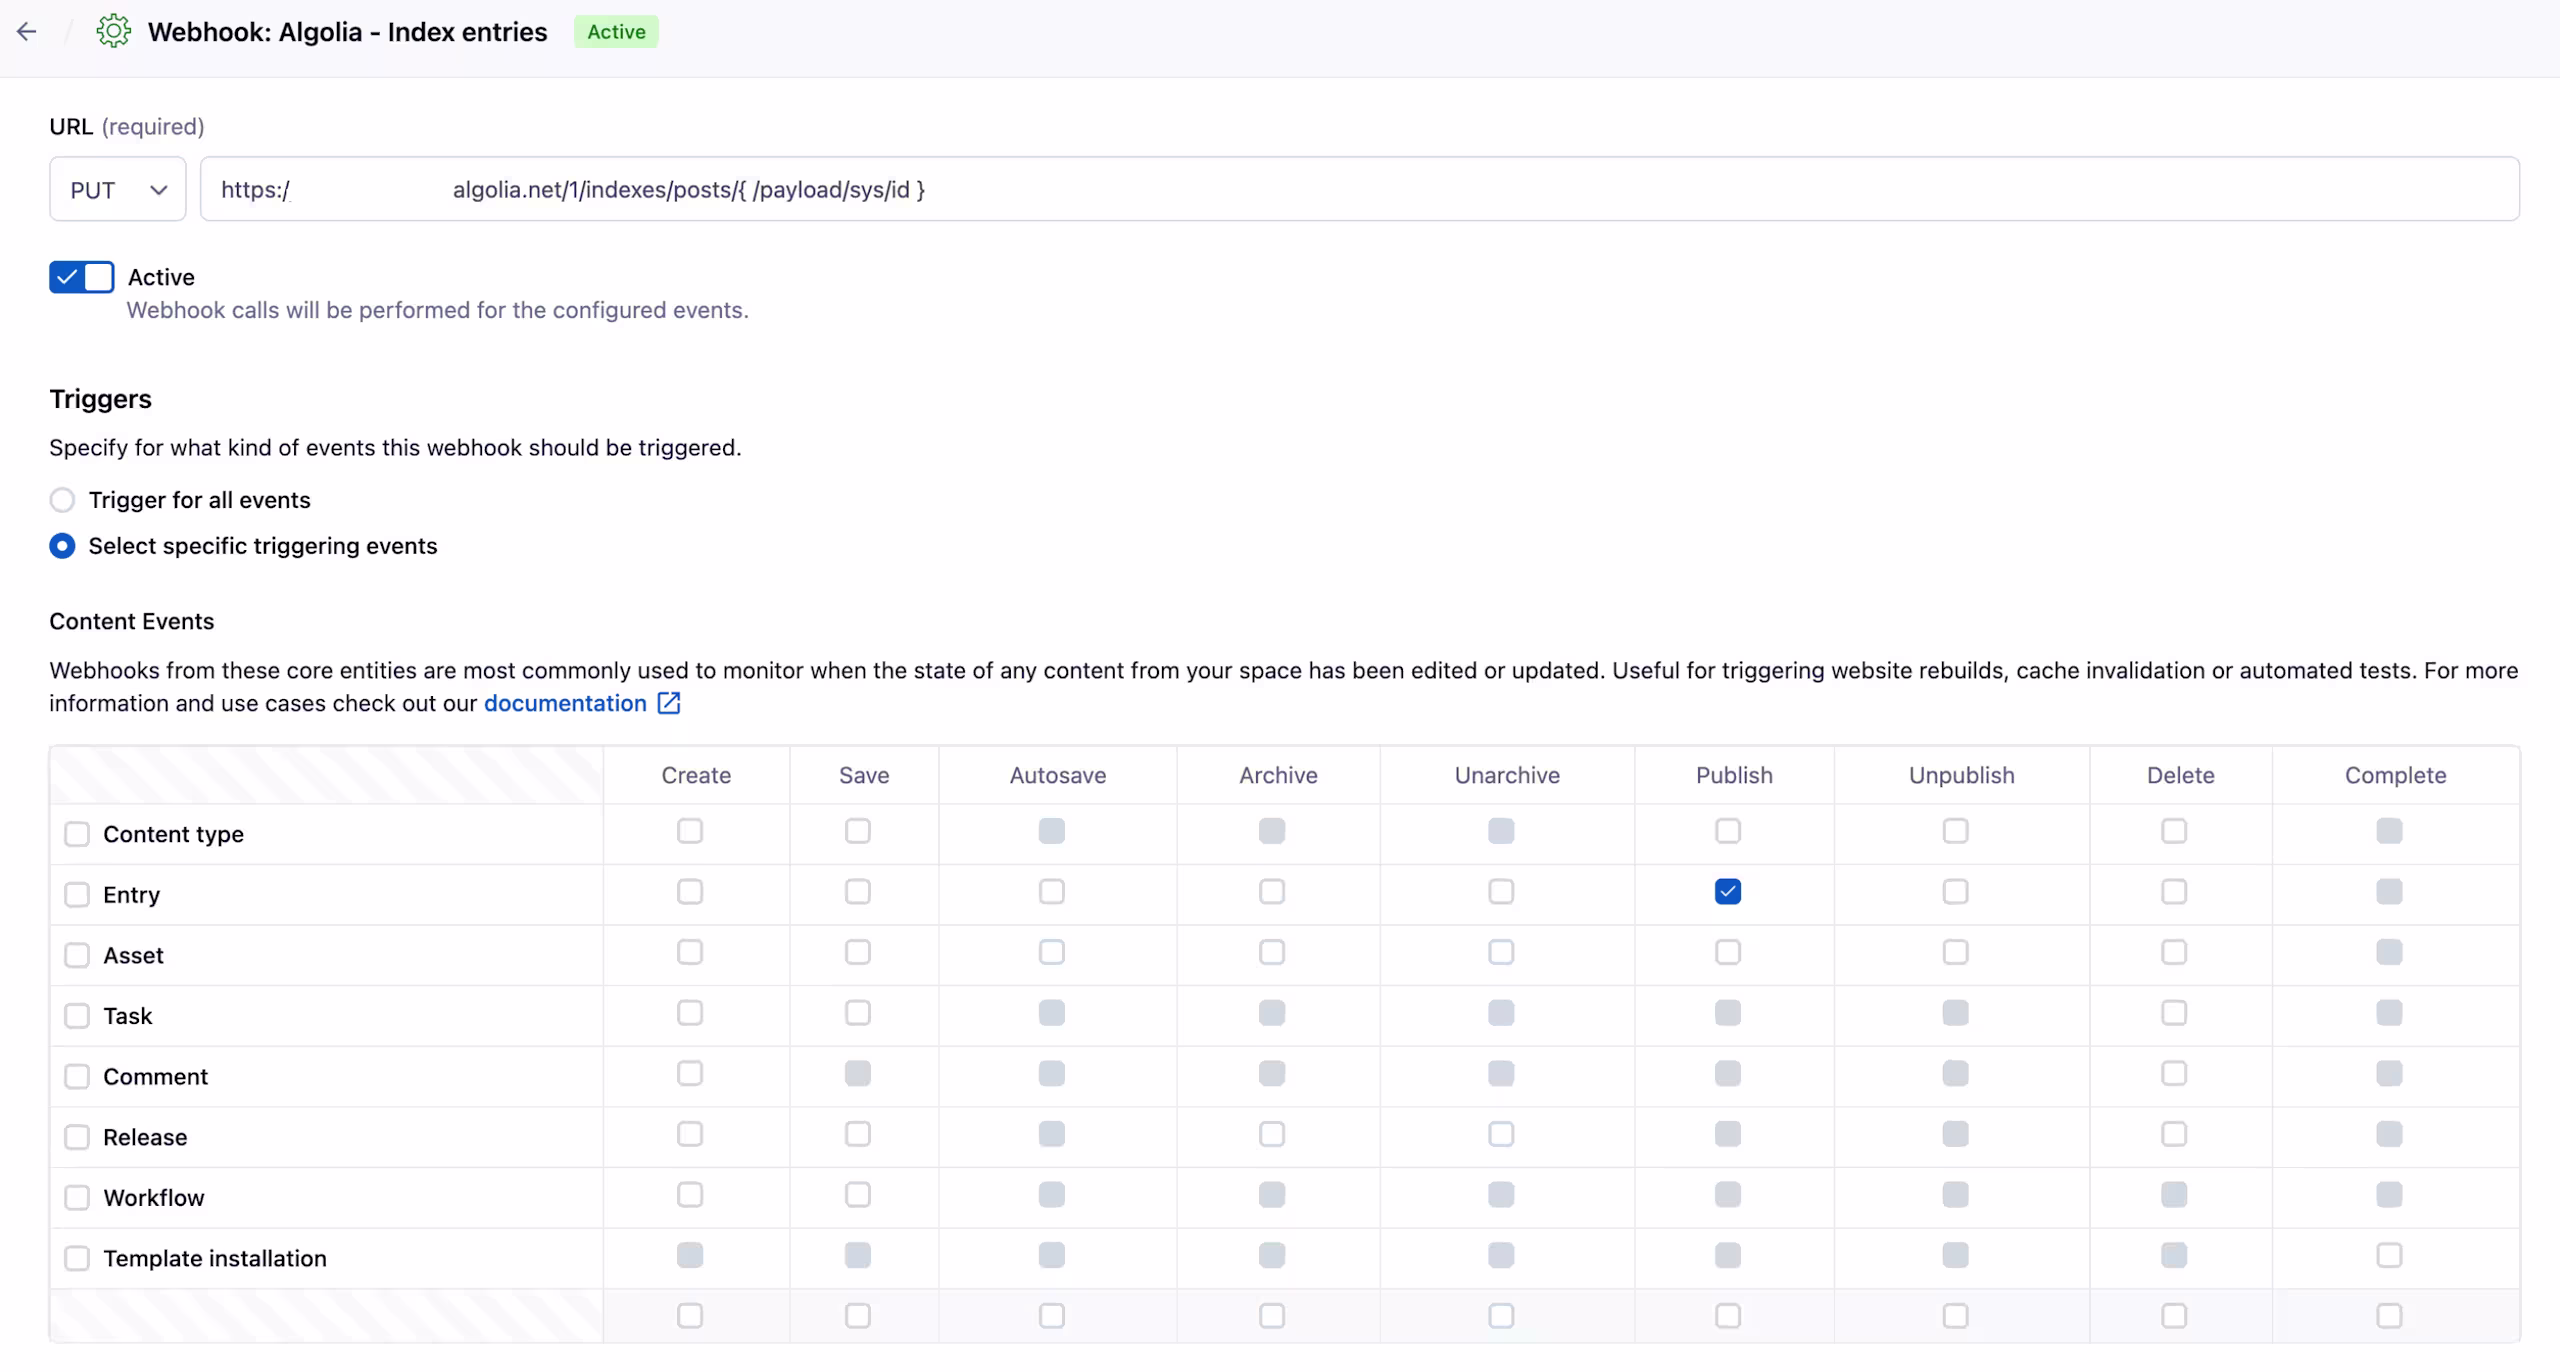The image size is (2560, 1372).
Task: Go back using the left arrow
Action: (x=27, y=32)
